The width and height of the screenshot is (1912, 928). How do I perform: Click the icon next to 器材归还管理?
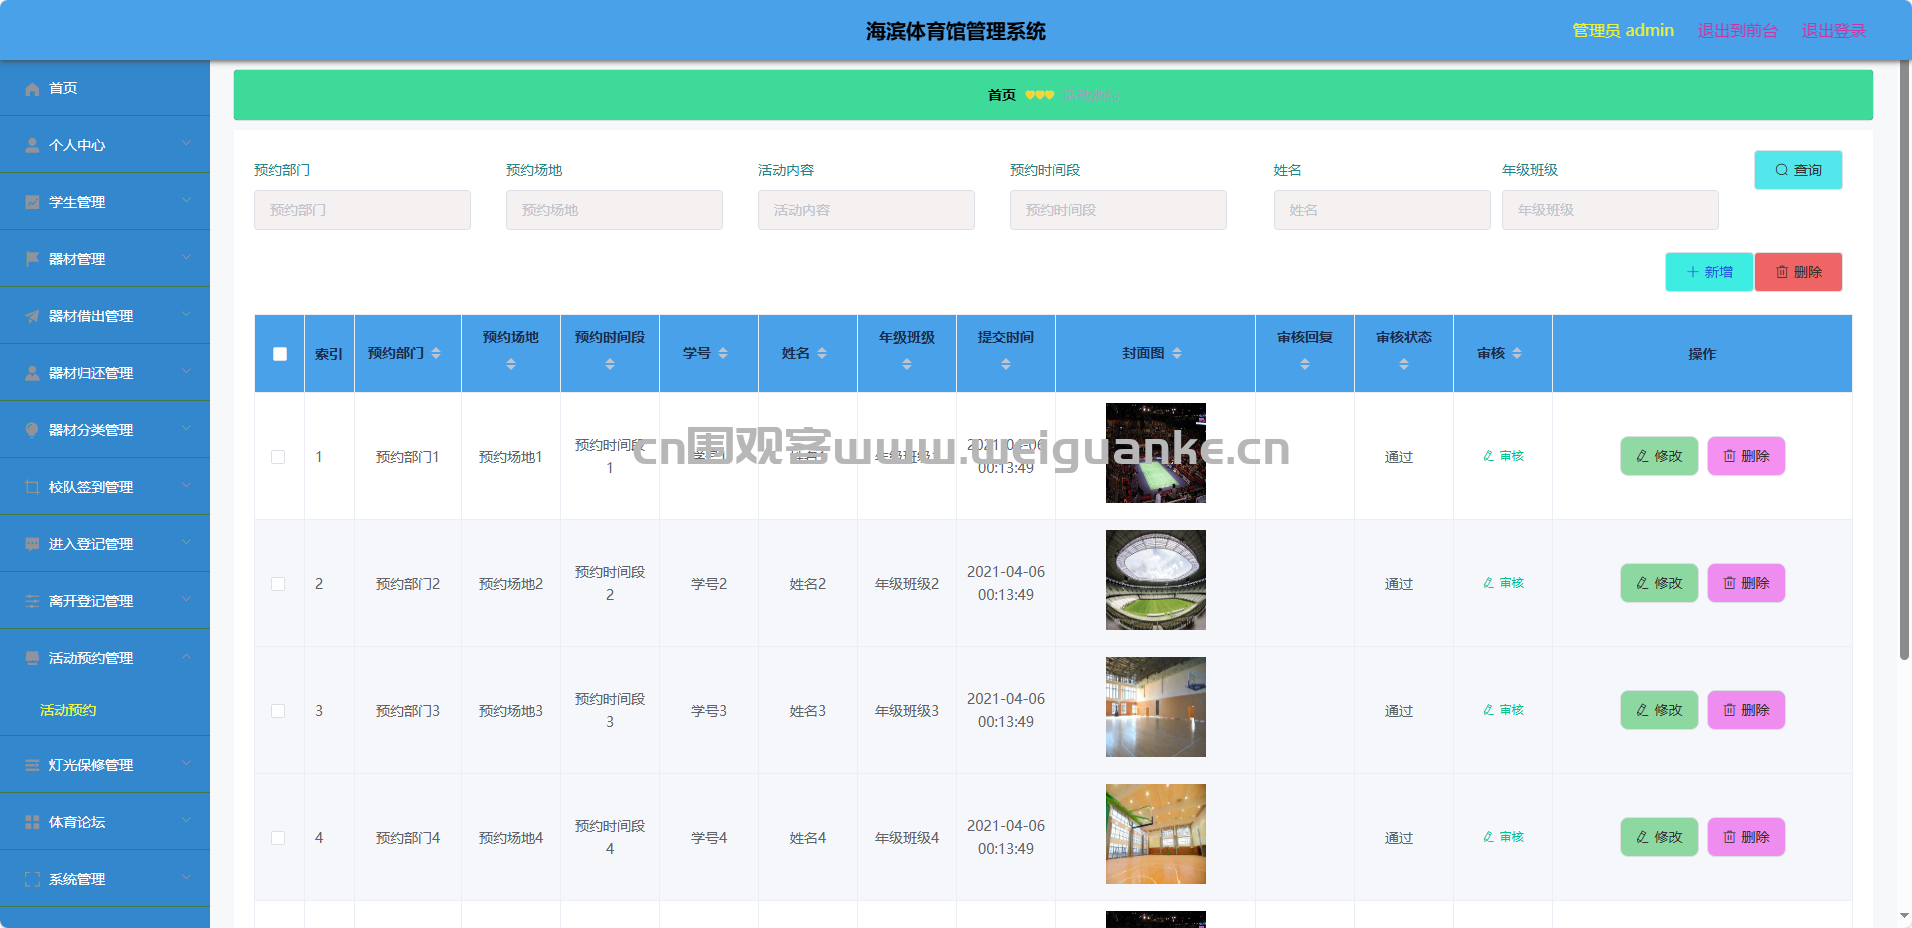(32, 374)
